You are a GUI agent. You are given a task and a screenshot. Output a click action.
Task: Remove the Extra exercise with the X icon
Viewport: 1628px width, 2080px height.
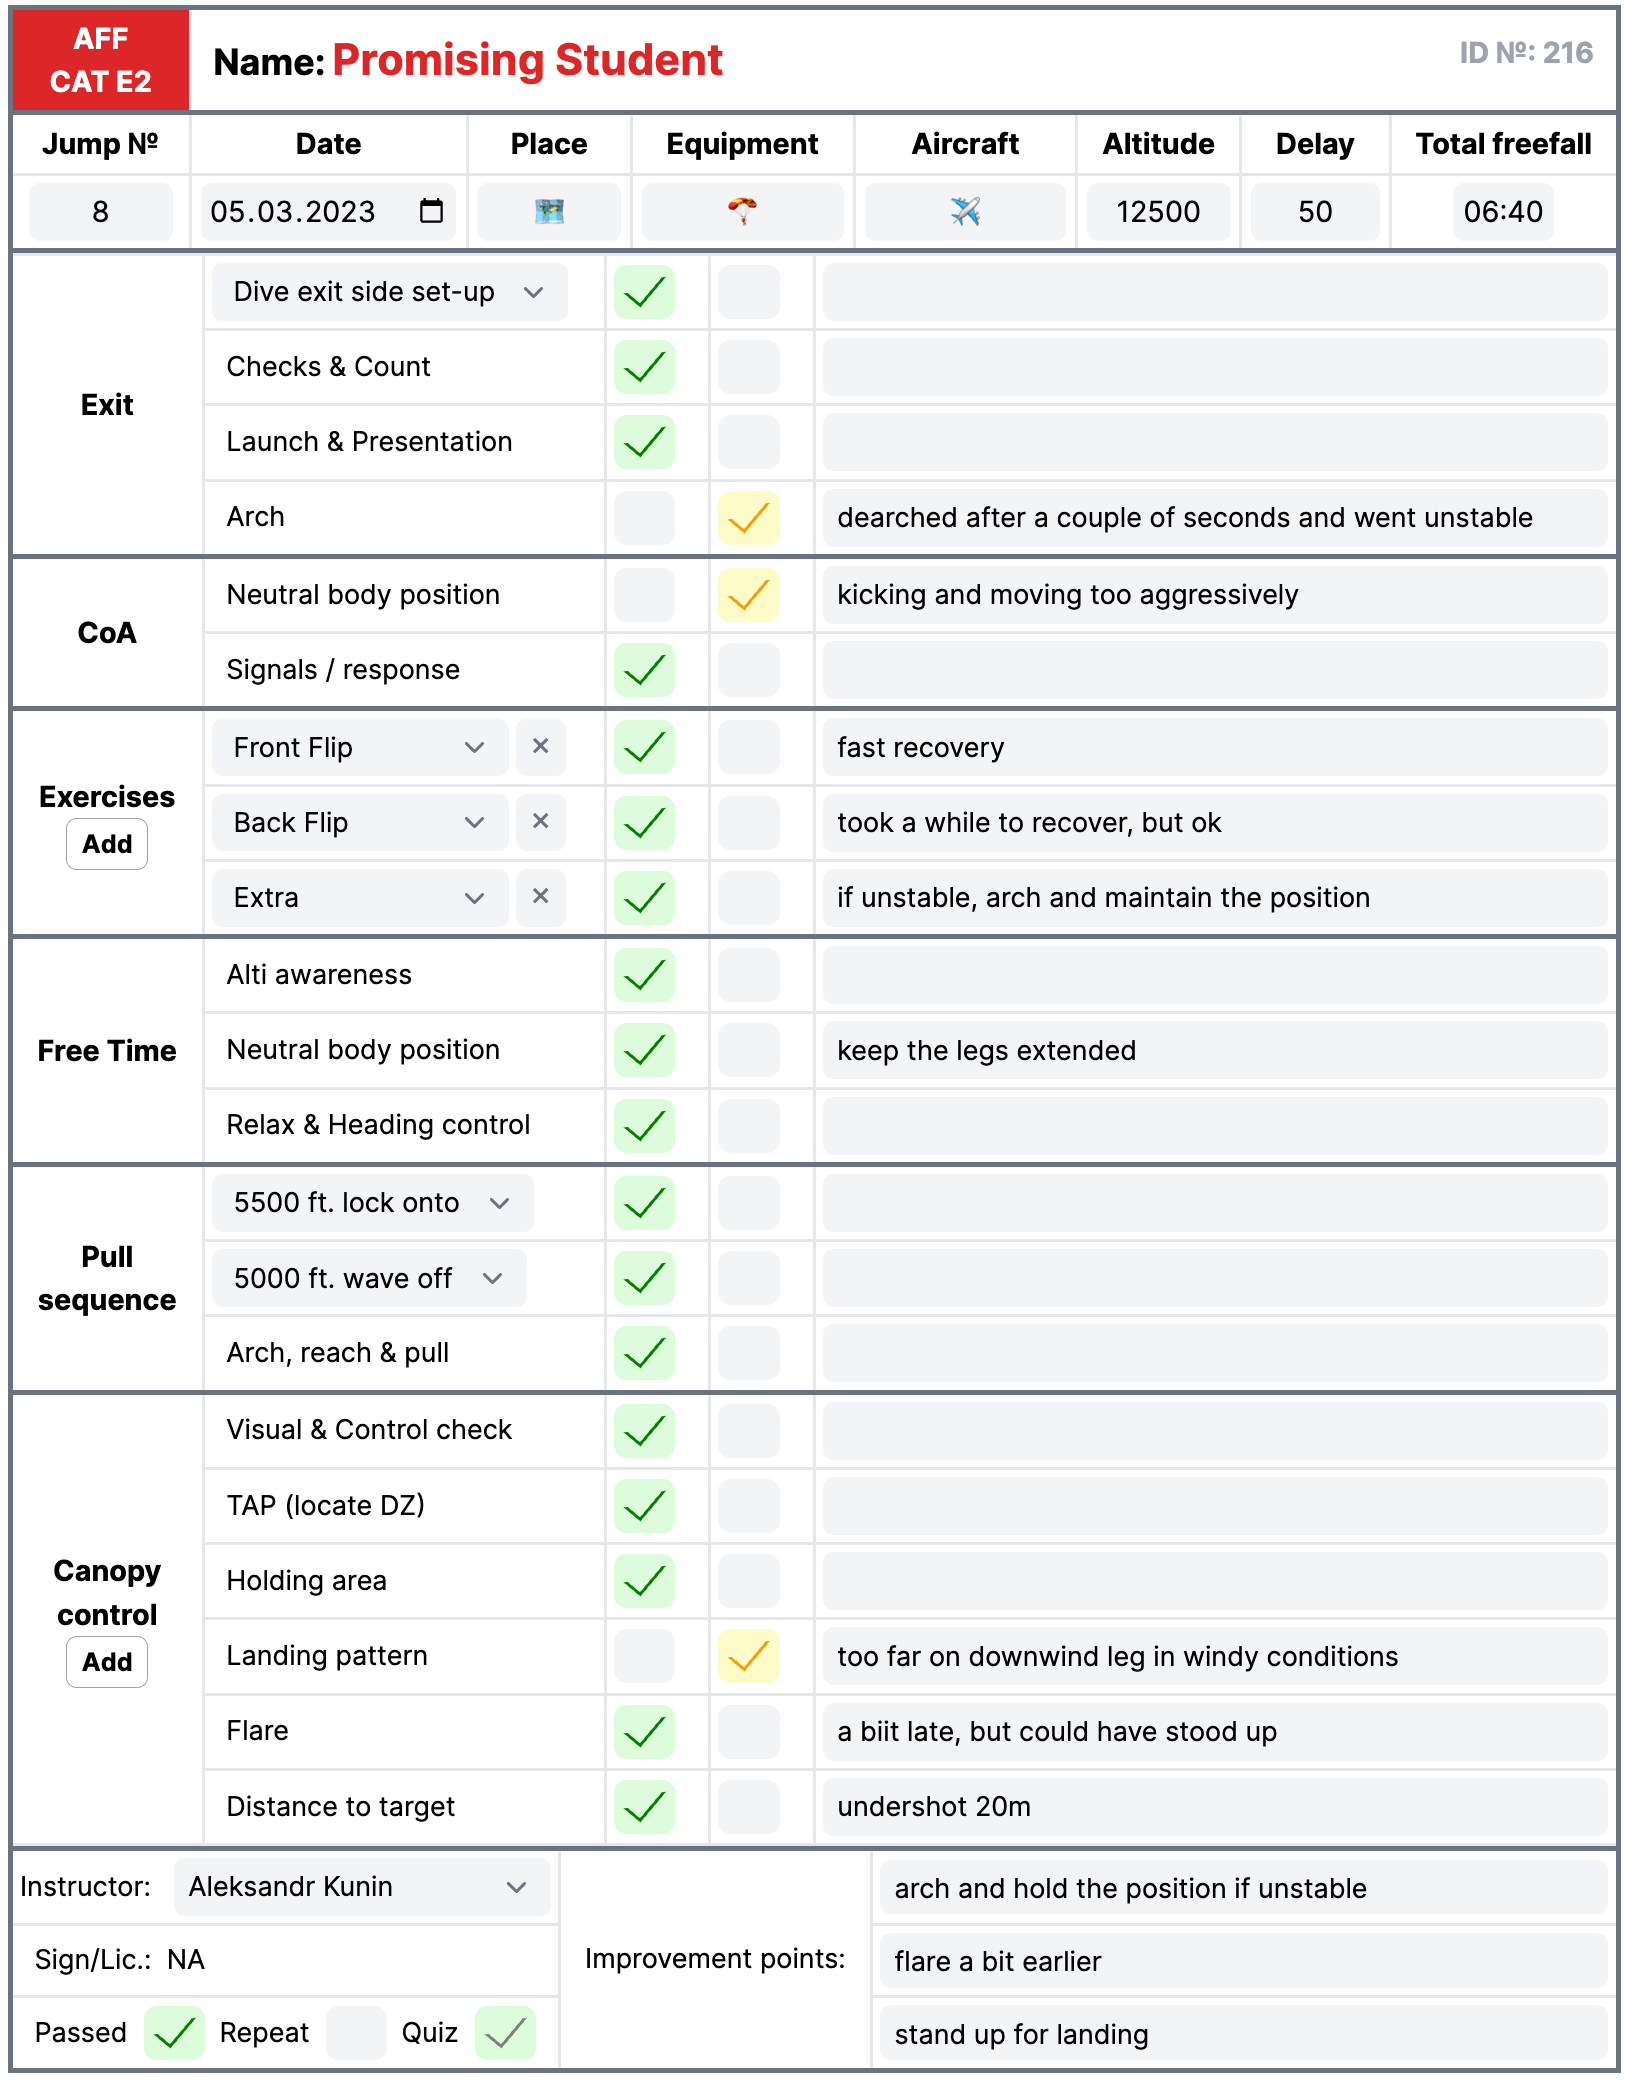pos(540,897)
